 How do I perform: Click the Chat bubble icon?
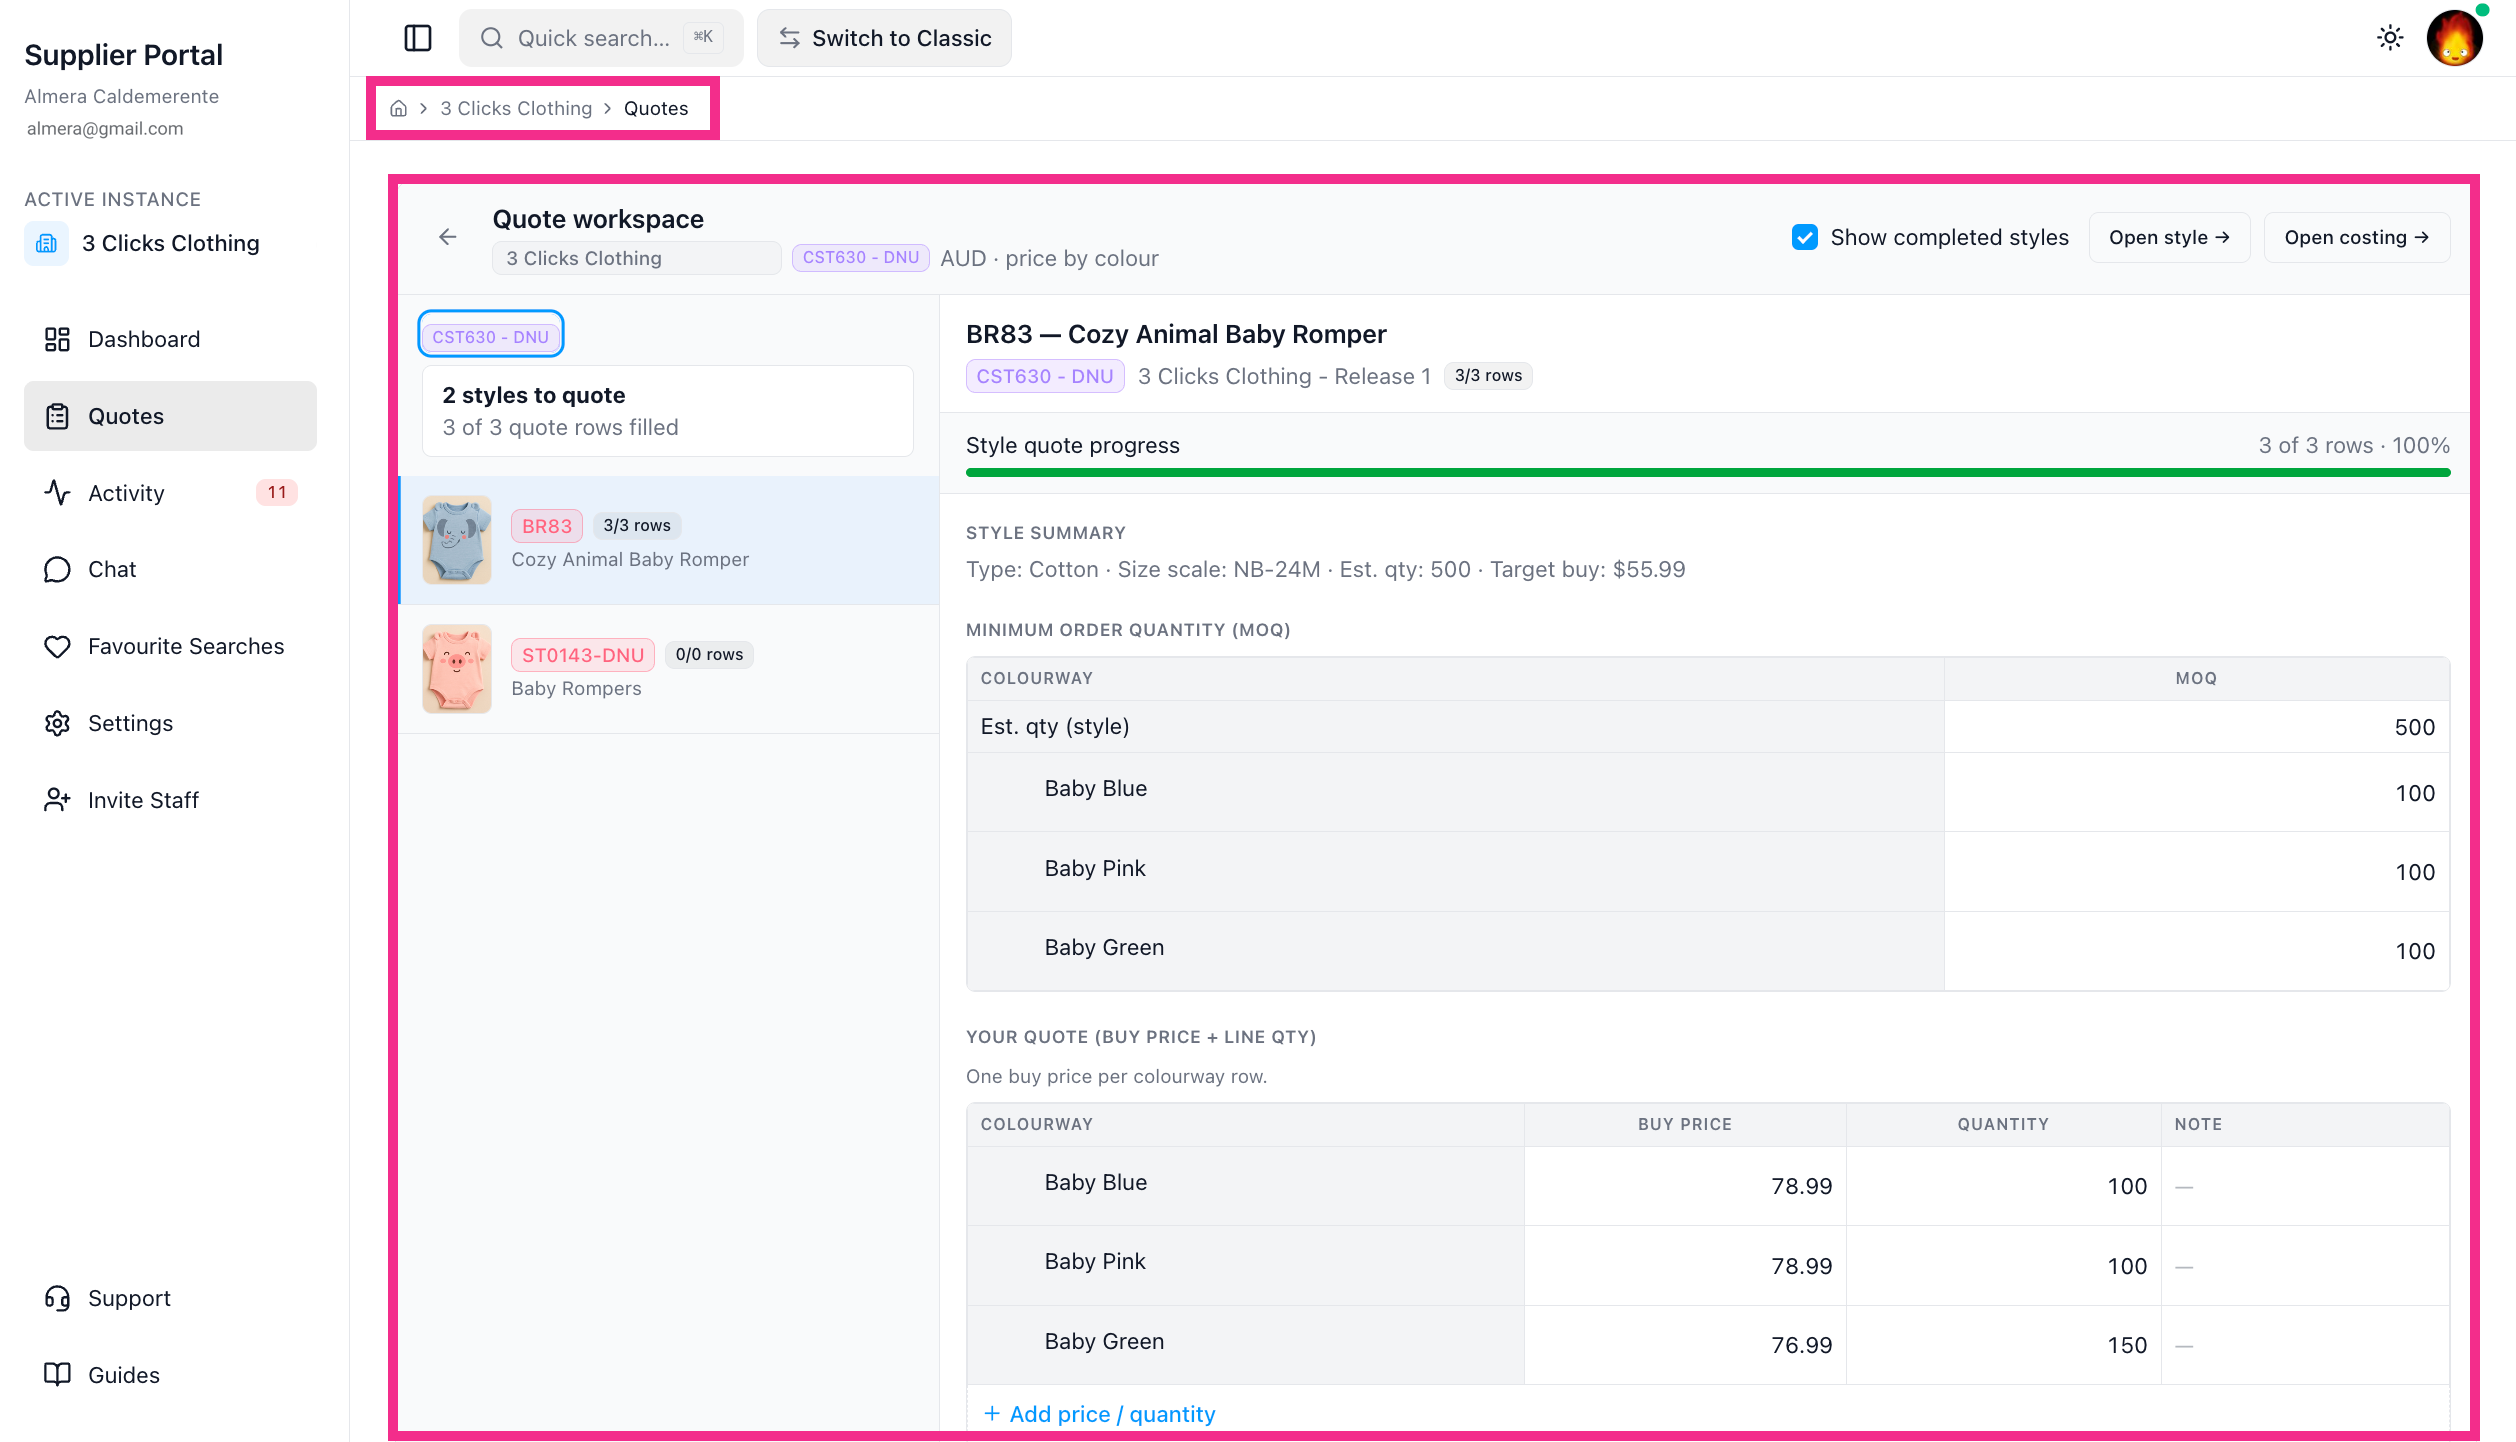(57, 569)
